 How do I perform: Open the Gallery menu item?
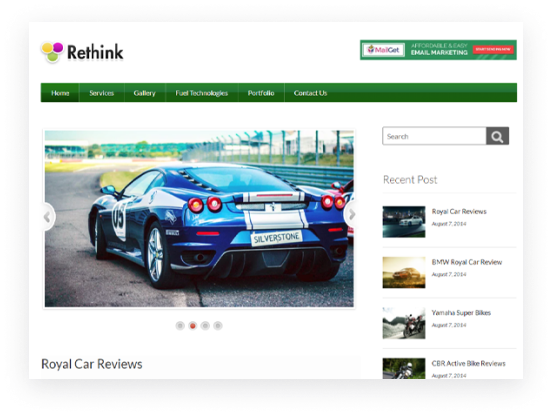tap(144, 93)
